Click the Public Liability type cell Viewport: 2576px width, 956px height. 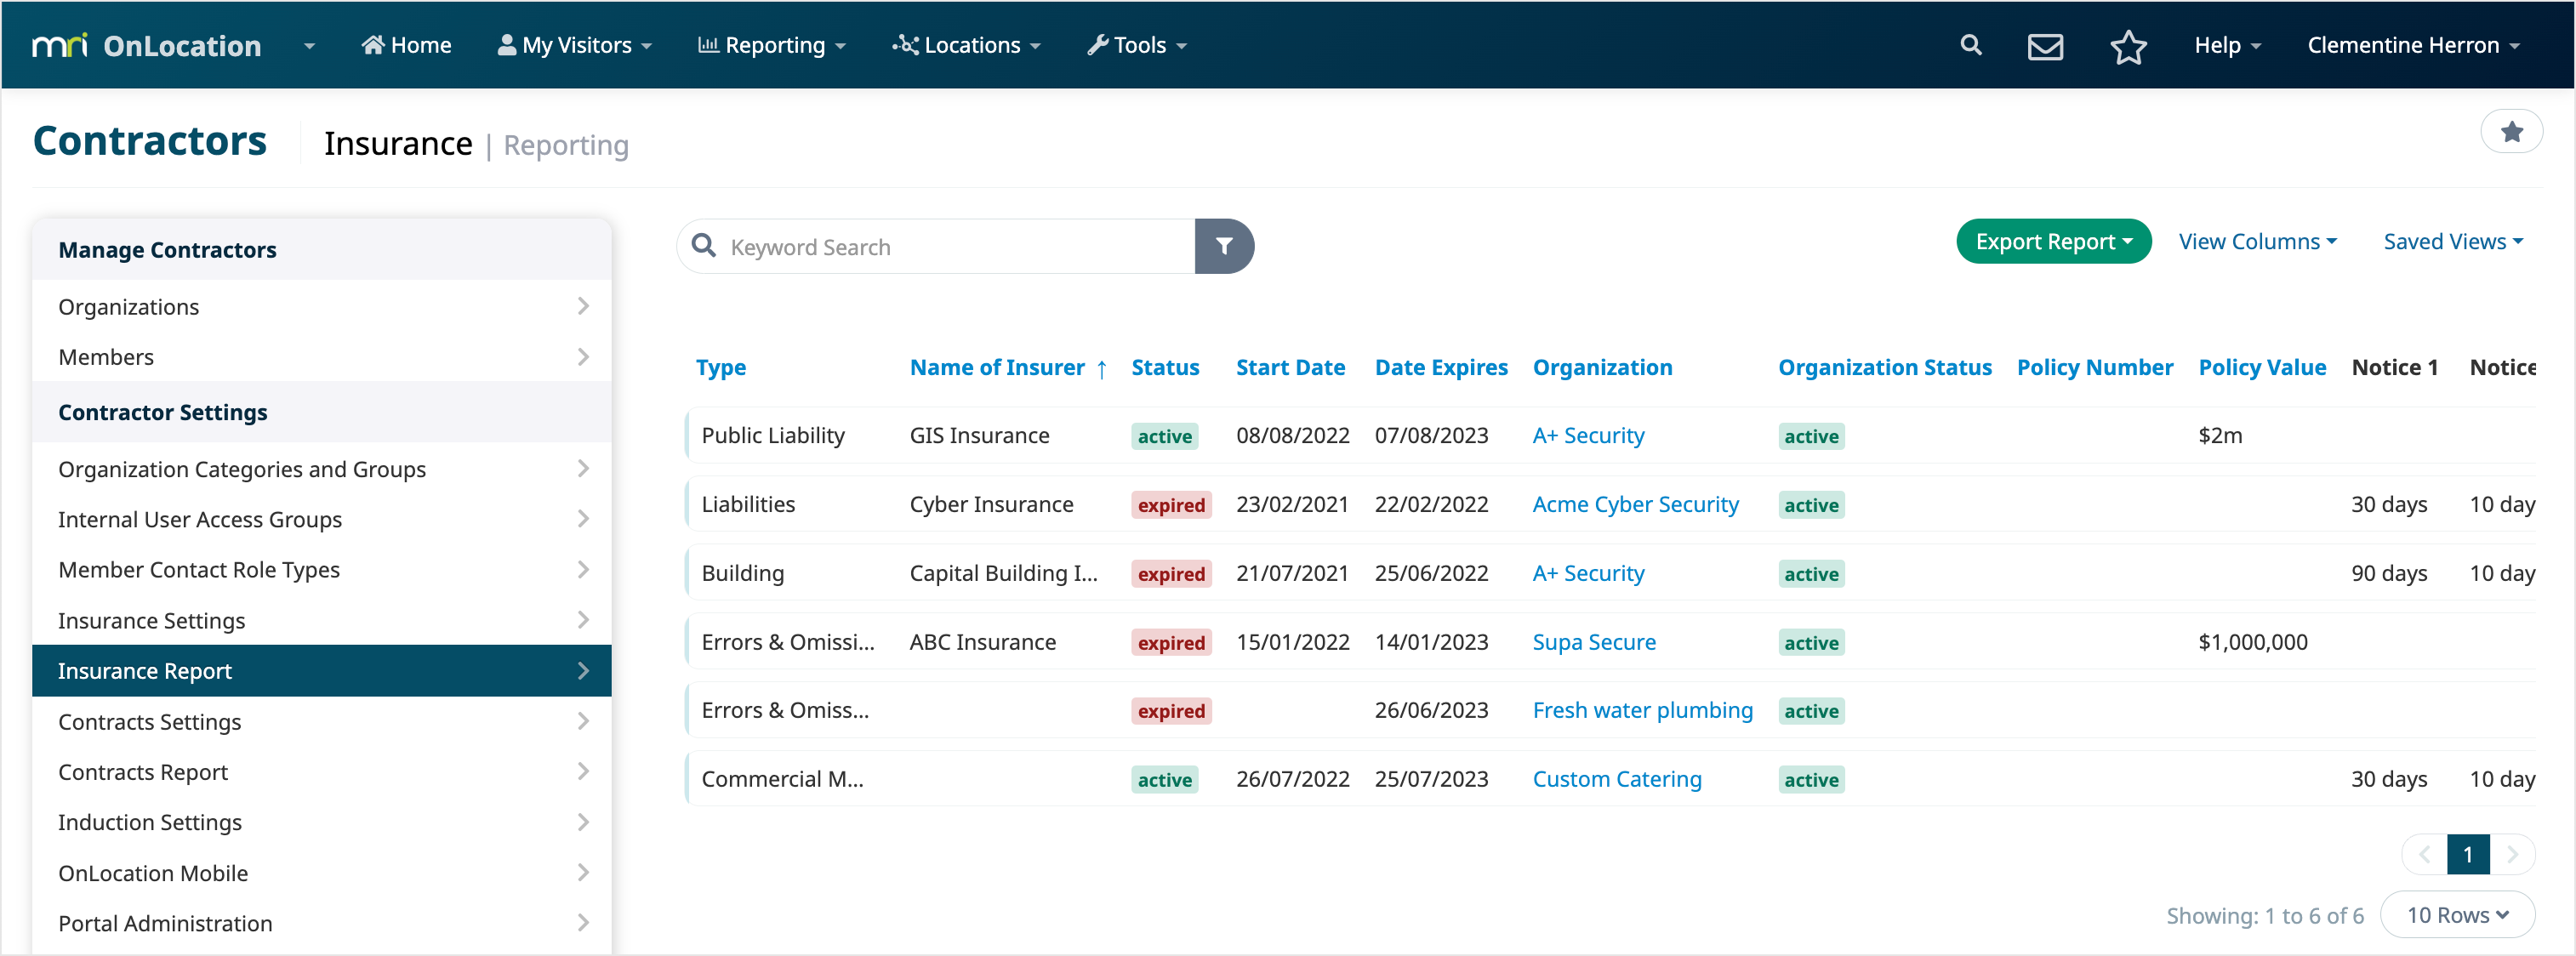773,435
